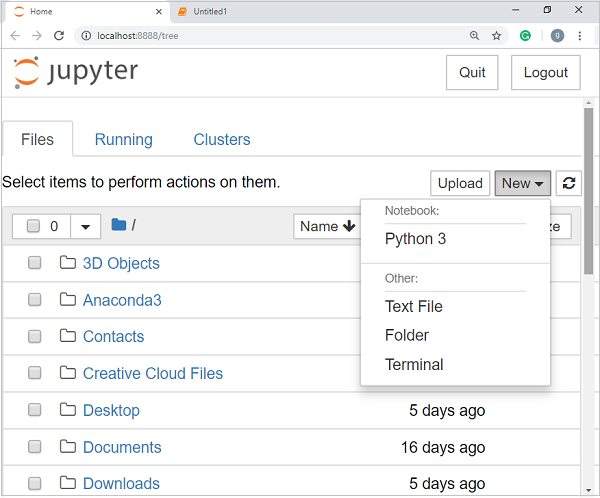Click the browser zoom magnifier icon

(474, 35)
